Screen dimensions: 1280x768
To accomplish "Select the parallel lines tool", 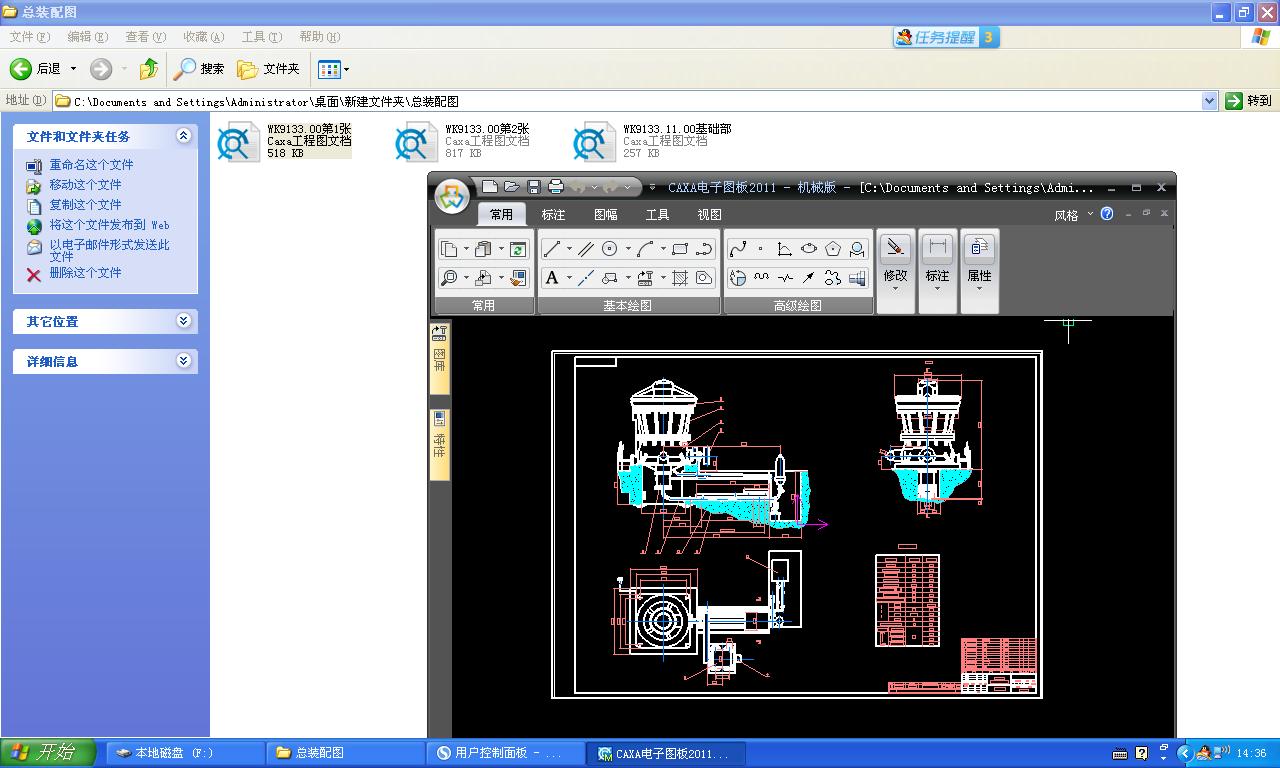I will pyautogui.click(x=585, y=249).
